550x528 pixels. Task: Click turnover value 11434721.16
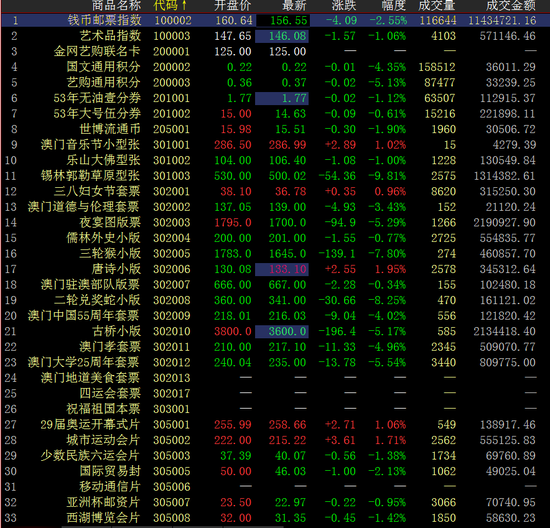[x=502, y=20]
